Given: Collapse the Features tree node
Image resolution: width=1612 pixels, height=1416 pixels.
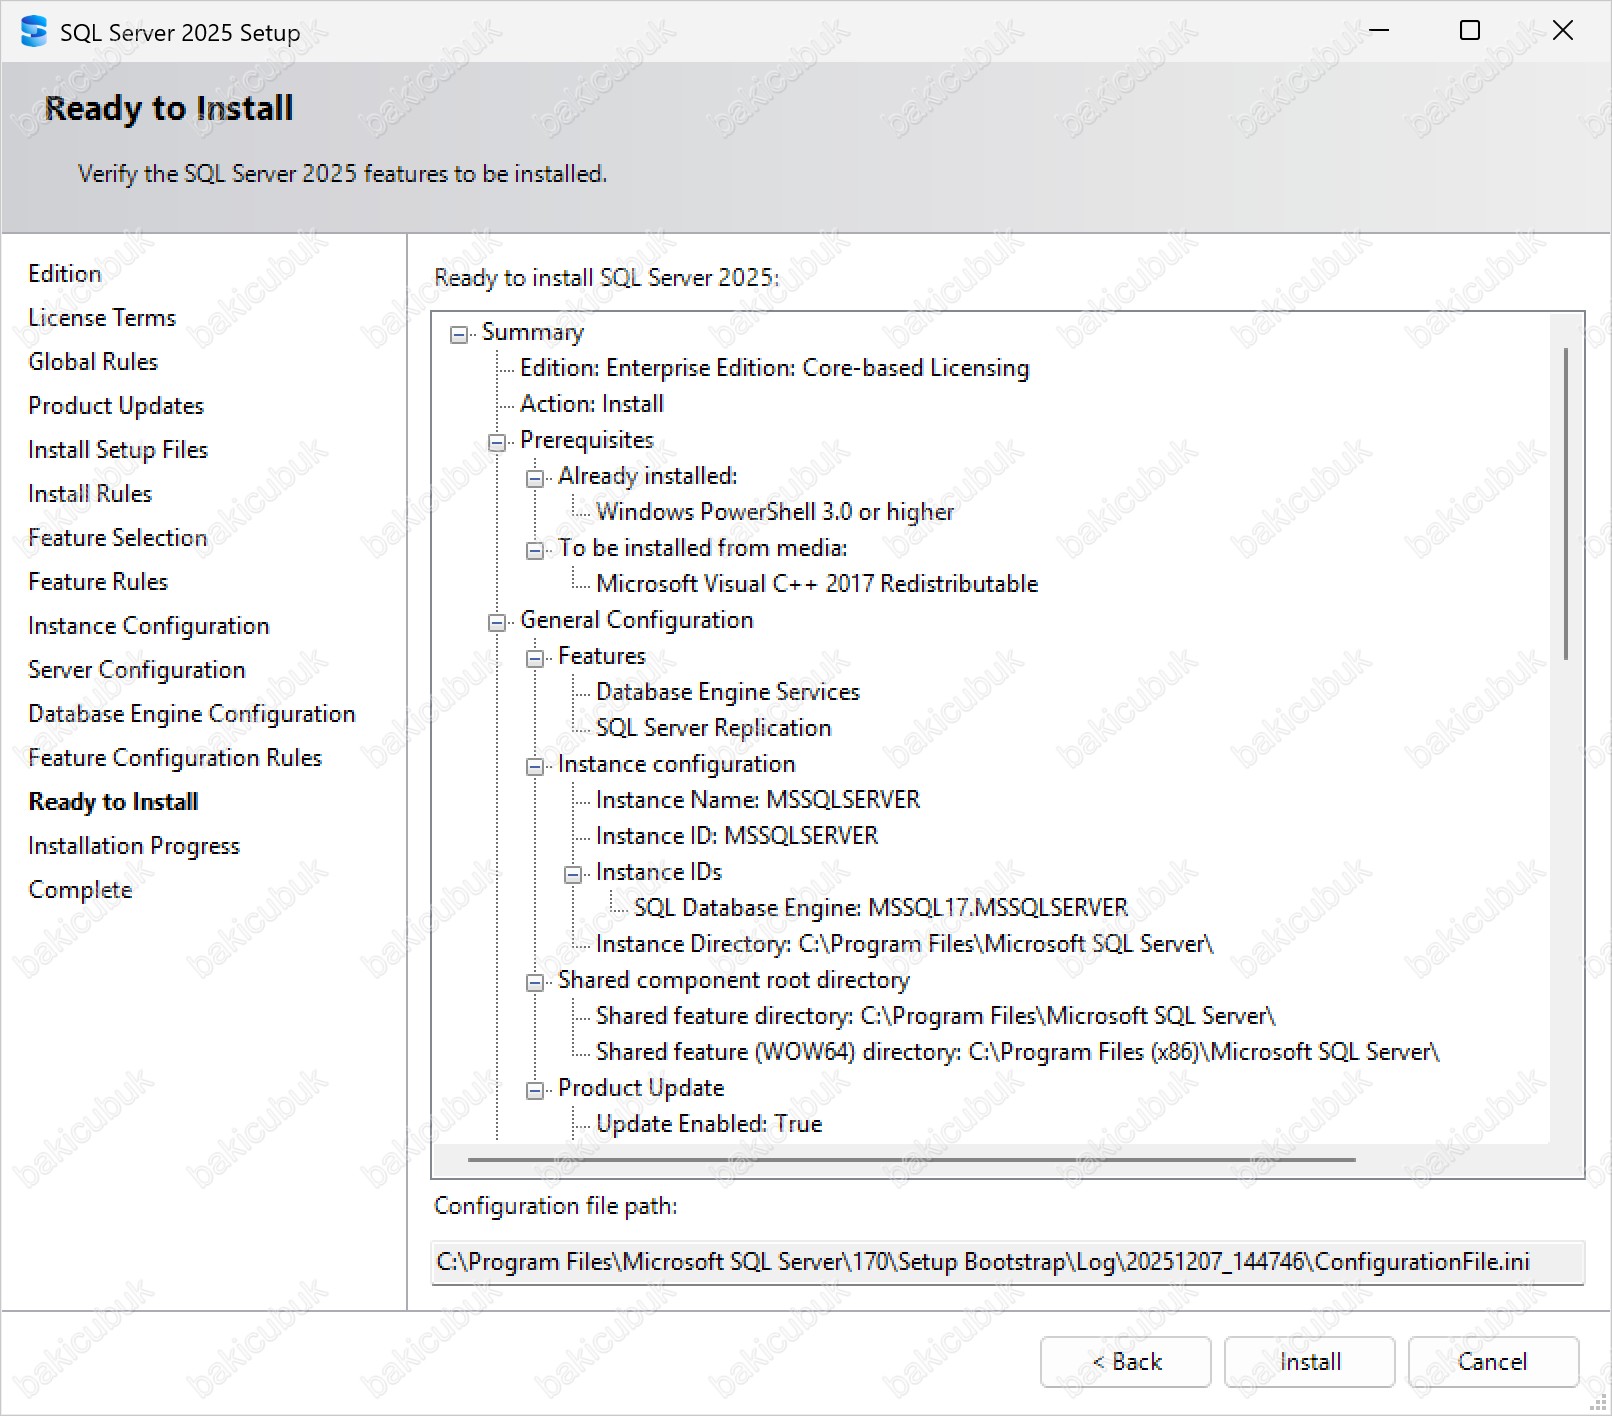Looking at the screenshot, I should coord(535,658).
